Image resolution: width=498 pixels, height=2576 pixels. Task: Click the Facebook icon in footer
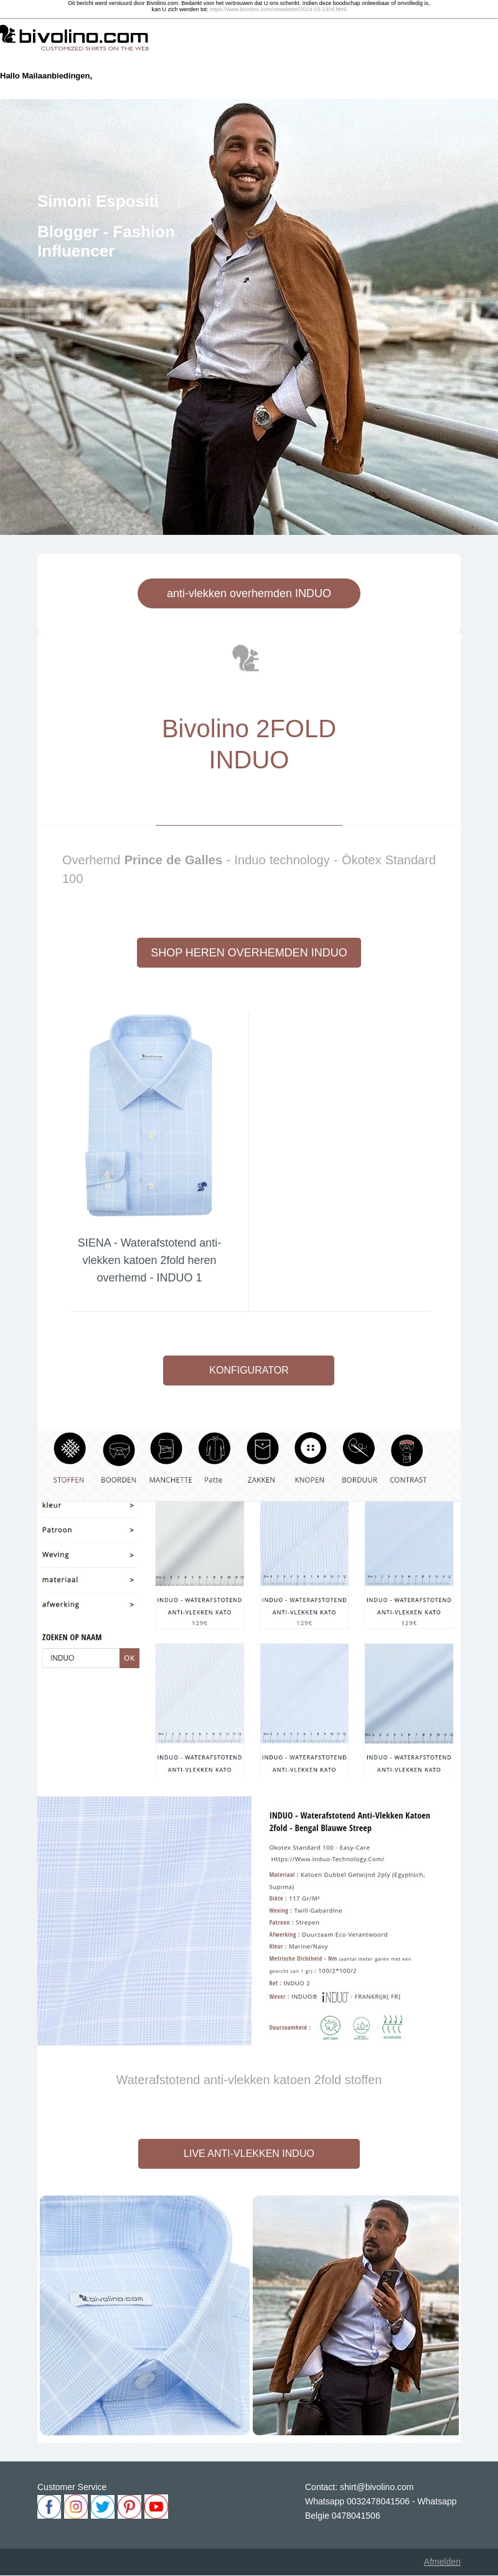click(49, 2506)
